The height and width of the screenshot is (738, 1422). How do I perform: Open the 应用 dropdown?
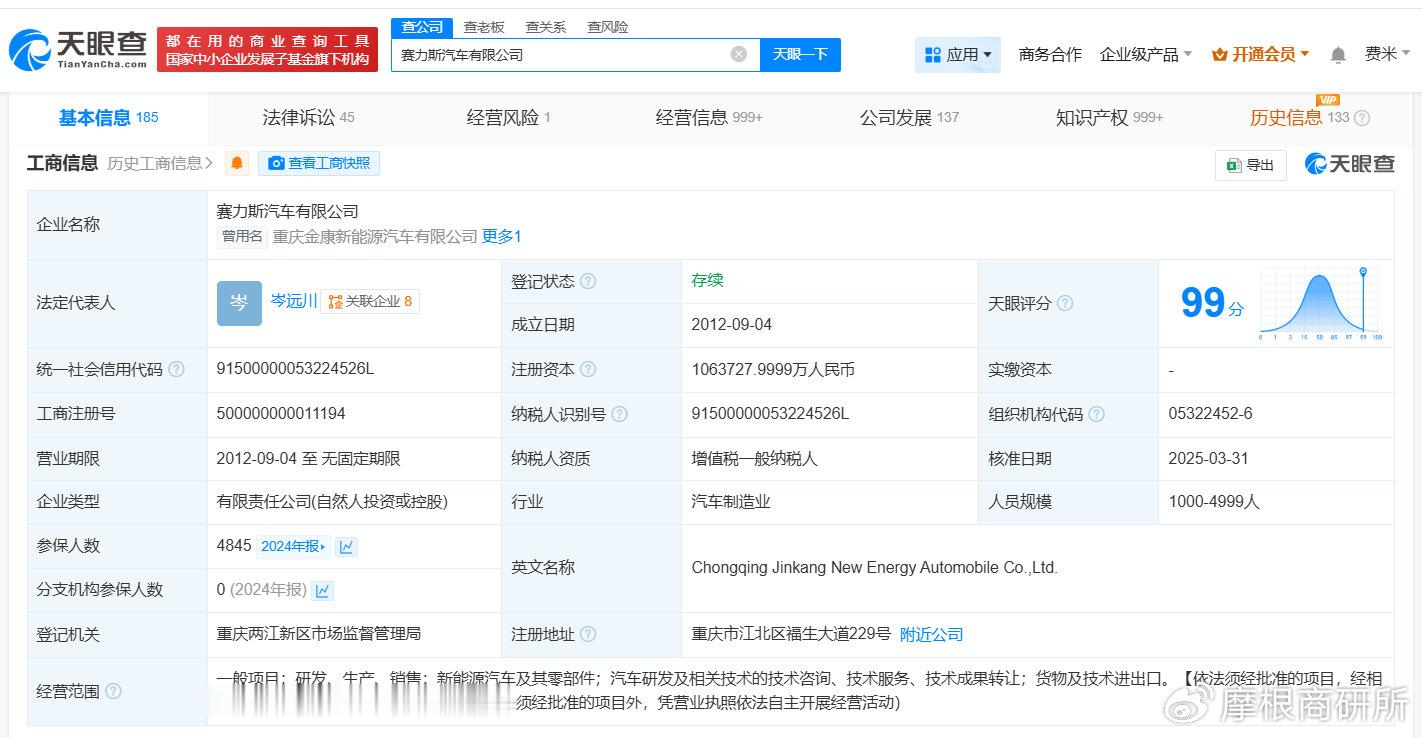(958, 54)
